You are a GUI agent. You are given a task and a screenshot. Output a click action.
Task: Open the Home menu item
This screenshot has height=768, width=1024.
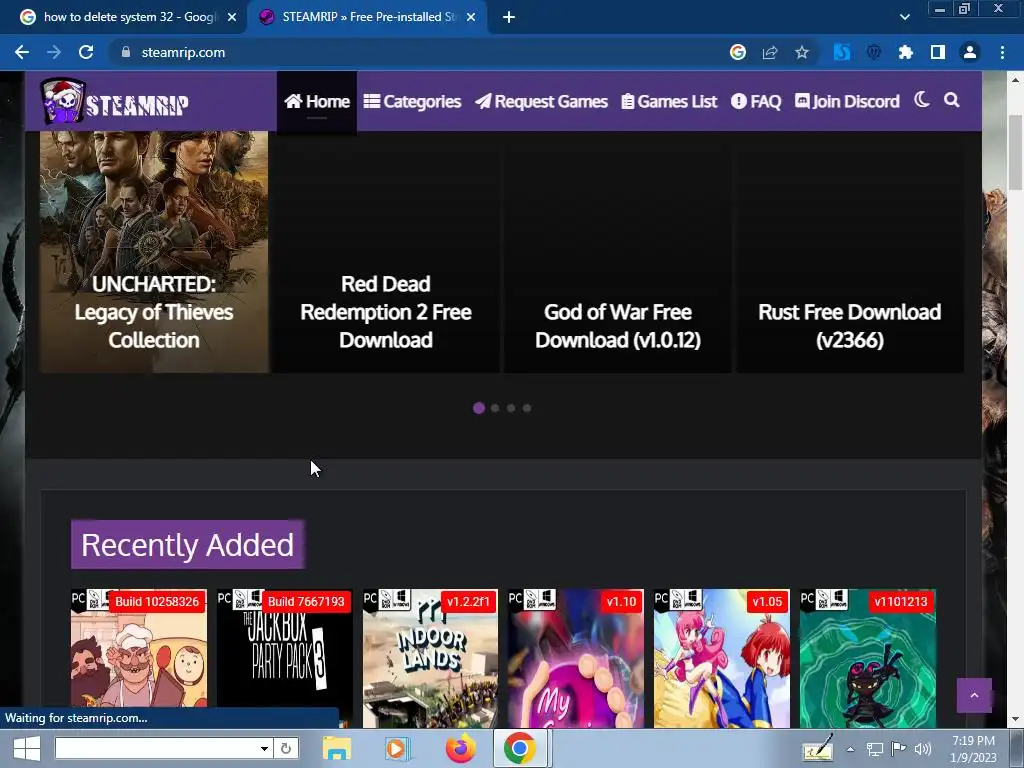point(317,101)
